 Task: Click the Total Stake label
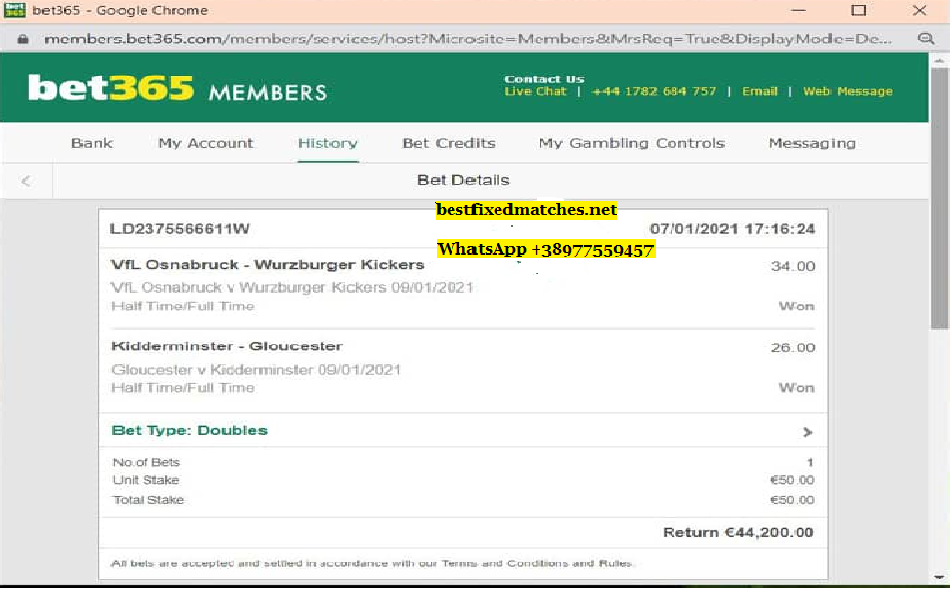coord(148,500)
